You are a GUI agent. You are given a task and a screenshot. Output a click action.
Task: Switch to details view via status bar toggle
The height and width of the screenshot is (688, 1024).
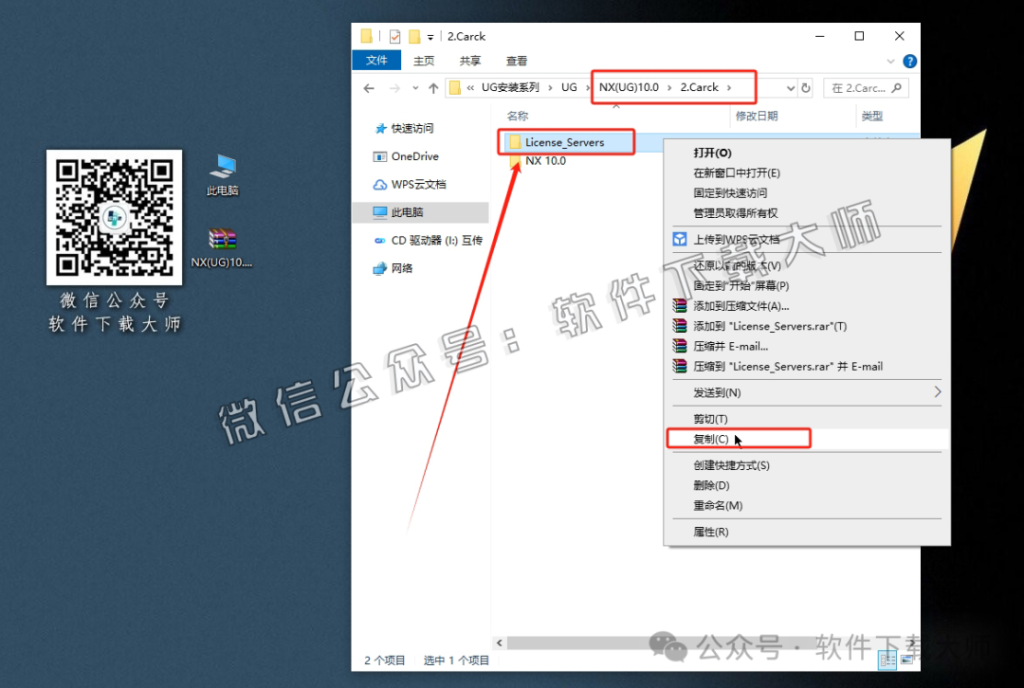click(x=886, y=660)
